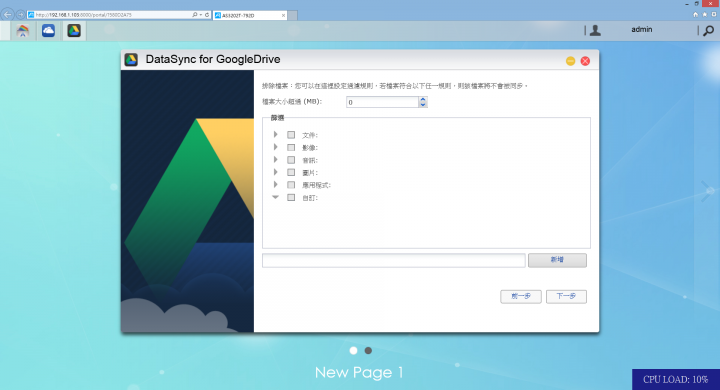Minimize the browser window
The image size is (720, 390).
point(687,4)
